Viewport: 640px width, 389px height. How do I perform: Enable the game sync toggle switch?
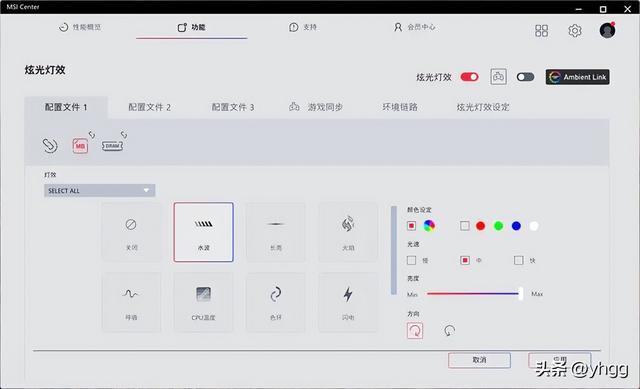pyautogui.click(x=525, y=77)
